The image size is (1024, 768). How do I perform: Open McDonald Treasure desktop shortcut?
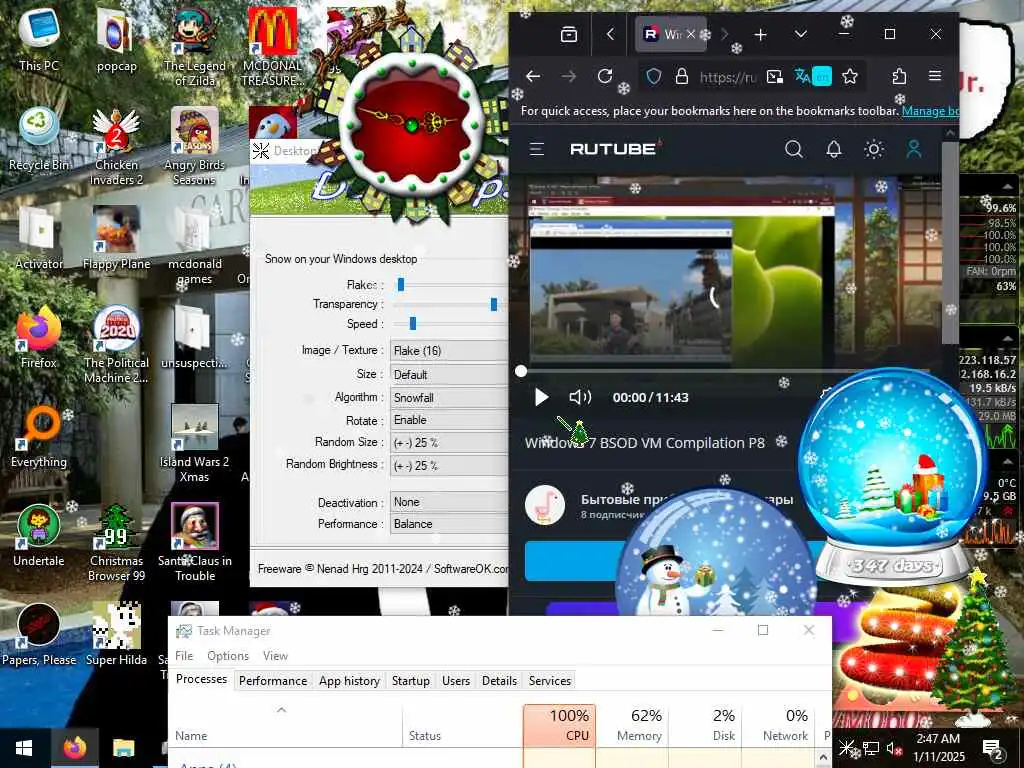(x=272, y=48)
